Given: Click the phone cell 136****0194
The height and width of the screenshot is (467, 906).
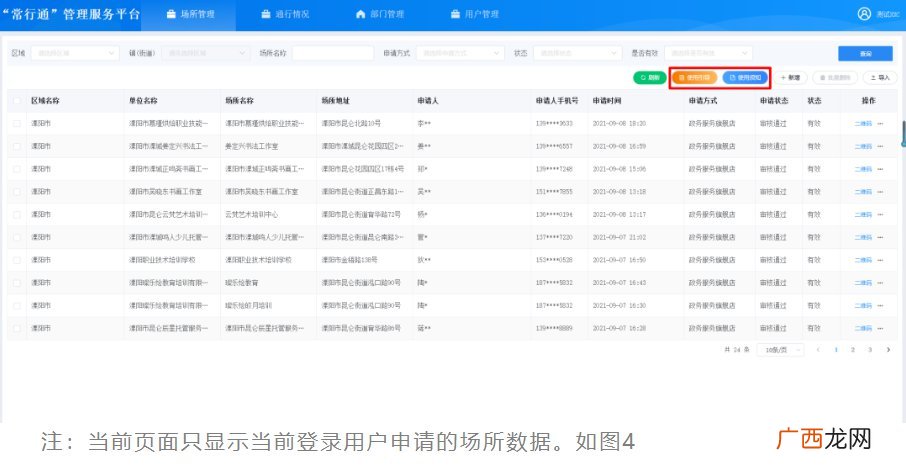Looking at the screenshot, I should 554,214.
